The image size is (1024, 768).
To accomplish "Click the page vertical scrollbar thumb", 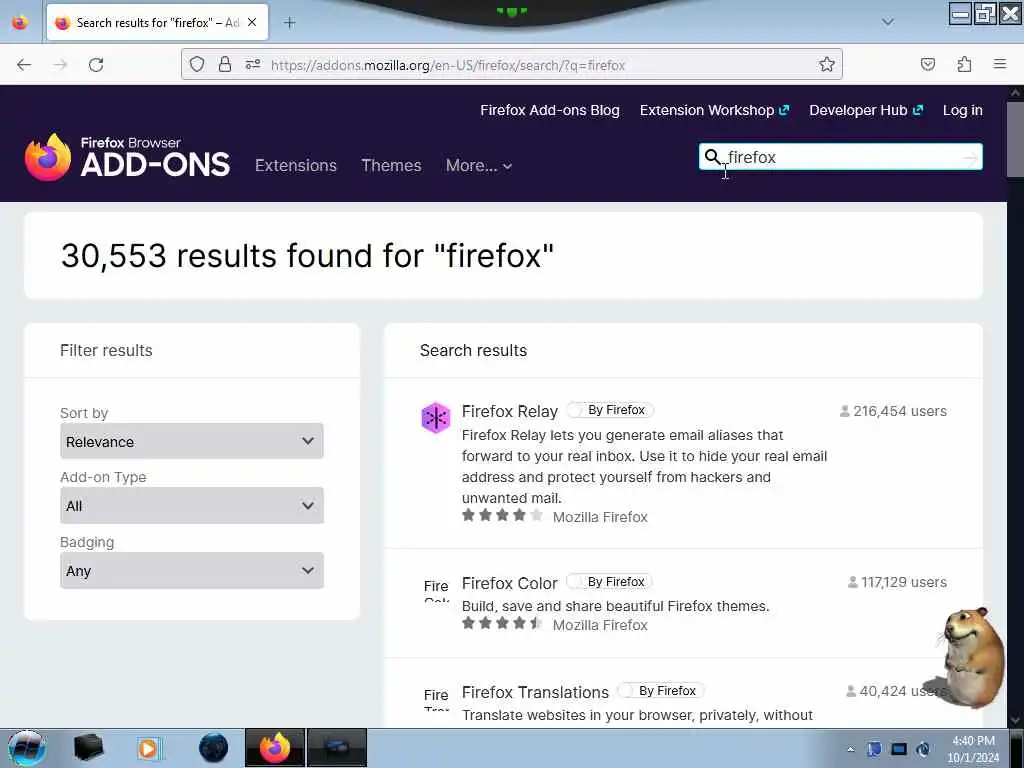I will [x=1015, y=137].
